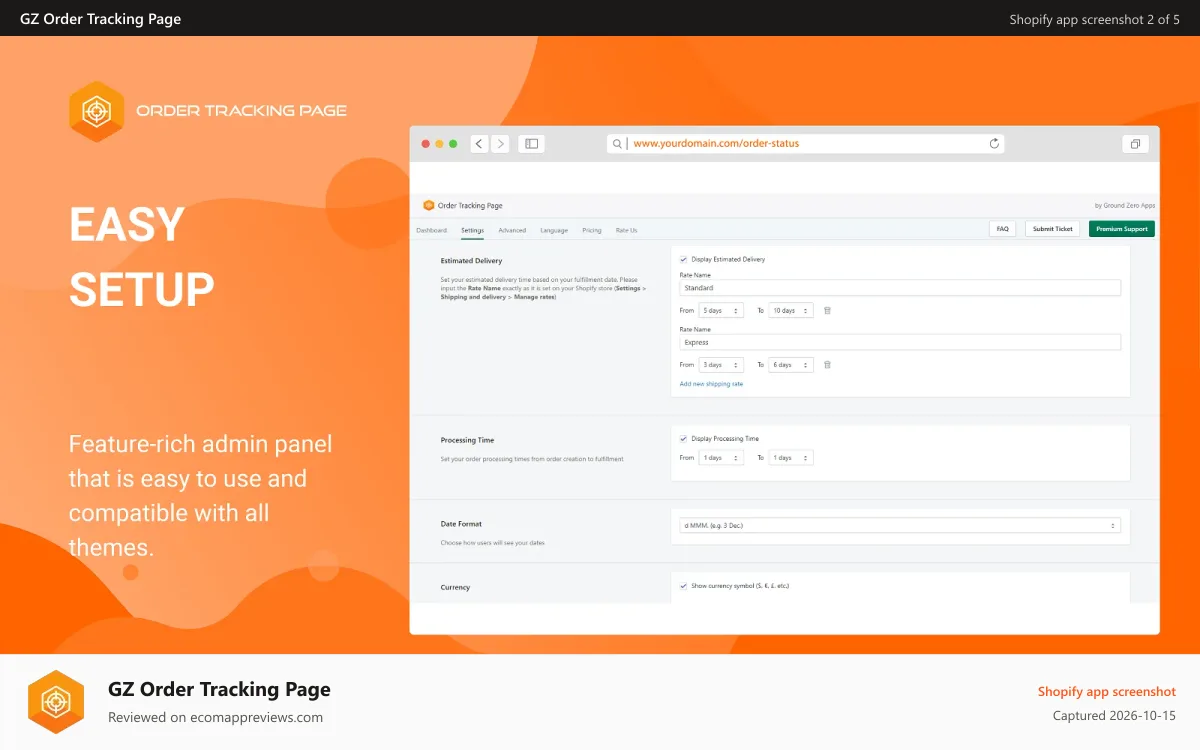Click the green Premium Support button
The height and width of the screenshot is (750, 1200).
[1122, 229]
